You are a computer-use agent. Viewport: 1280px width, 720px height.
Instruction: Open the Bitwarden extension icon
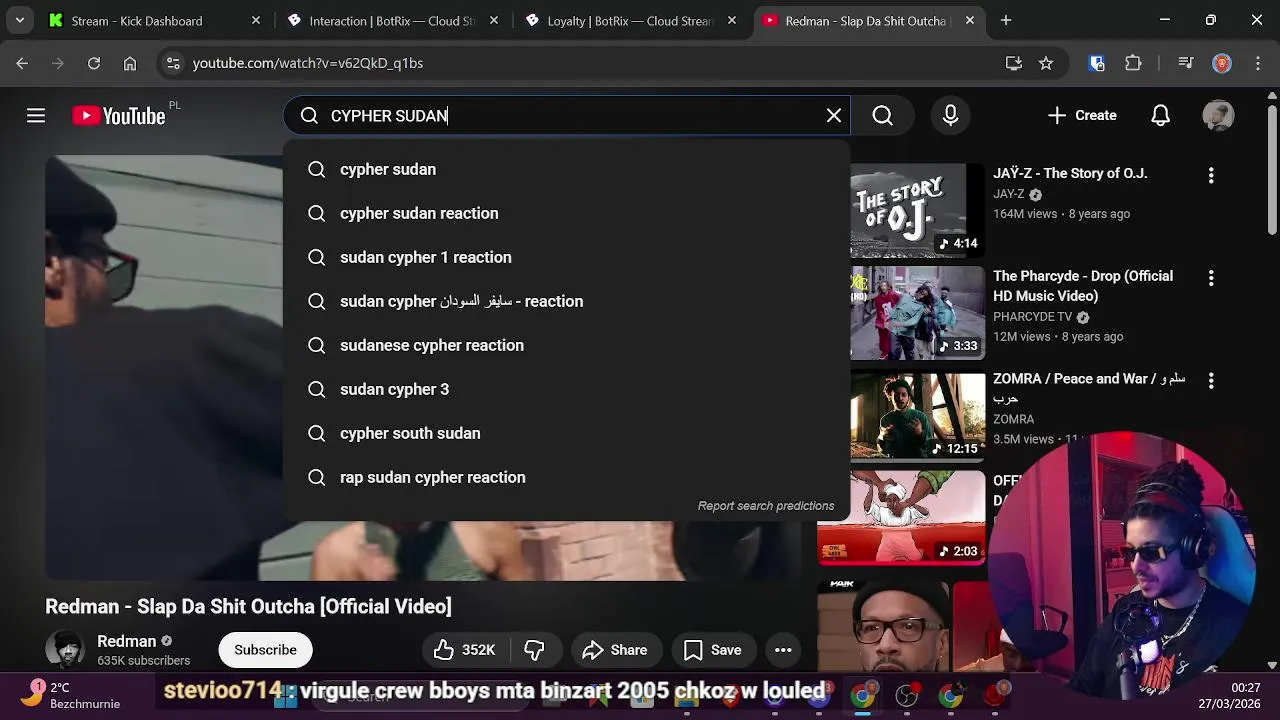pos(1097,63)
